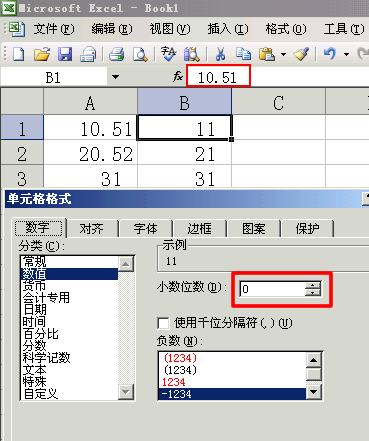Open a file with the folder icon
The width and height of the screenshot is (369, 441).
(x=42, y=54)
